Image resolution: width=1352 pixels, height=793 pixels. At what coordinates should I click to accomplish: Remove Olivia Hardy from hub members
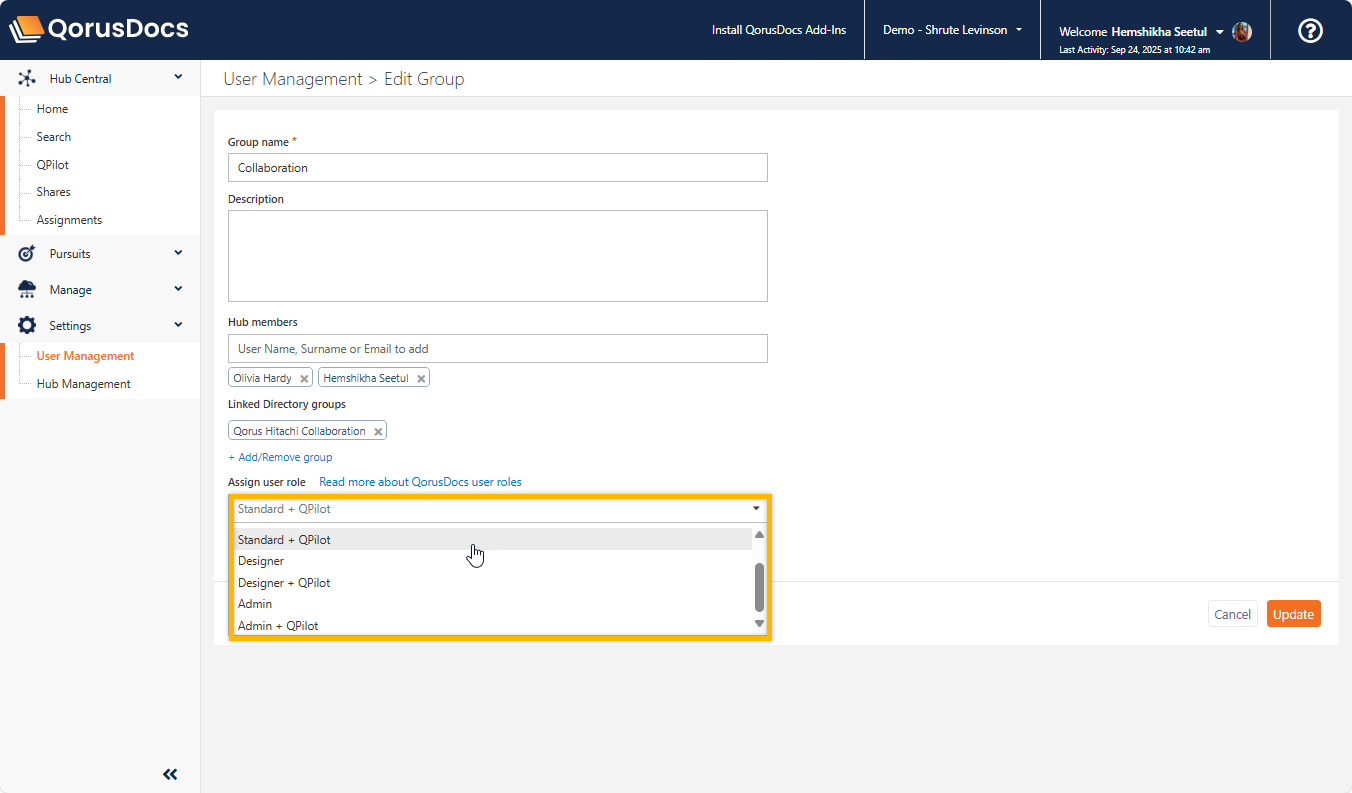click(304, 379)
